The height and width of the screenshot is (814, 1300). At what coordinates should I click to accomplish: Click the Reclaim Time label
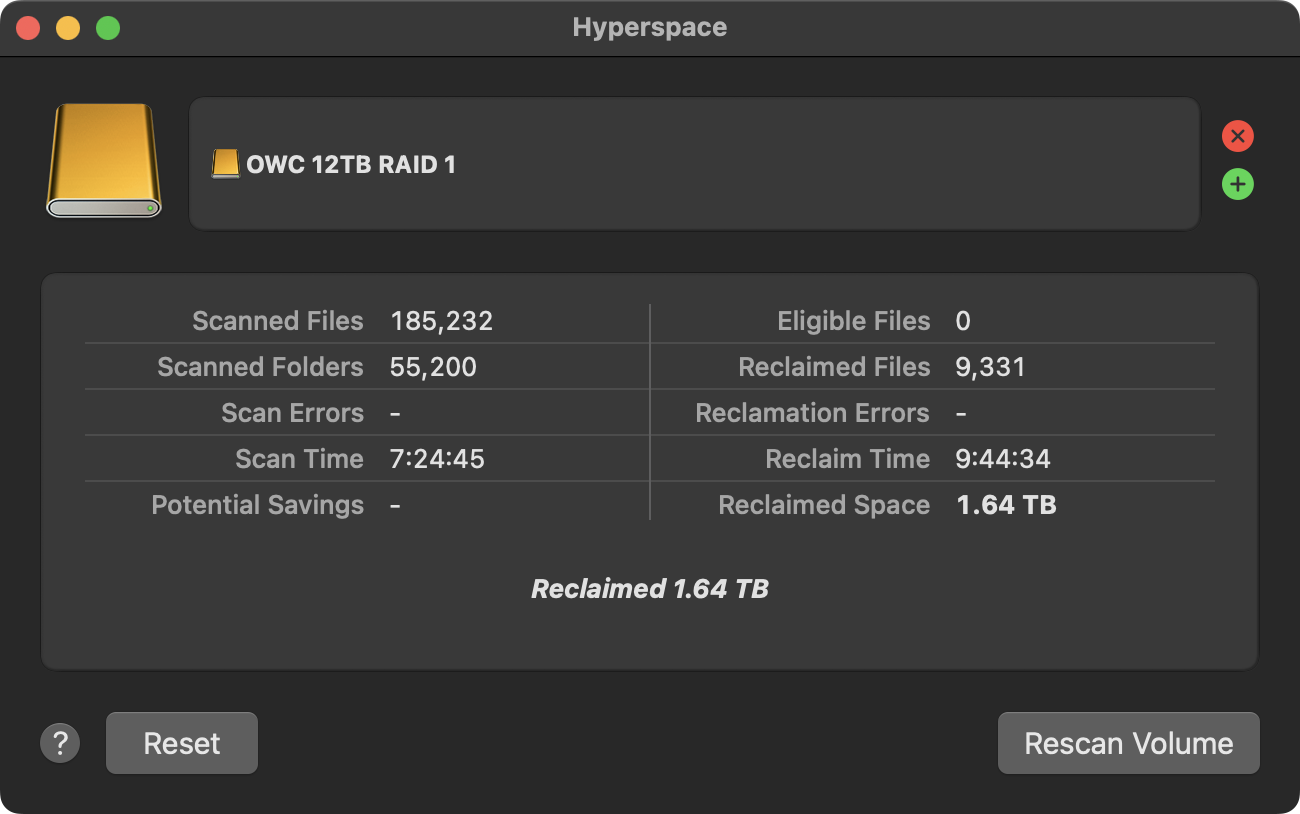pos(848,459)
